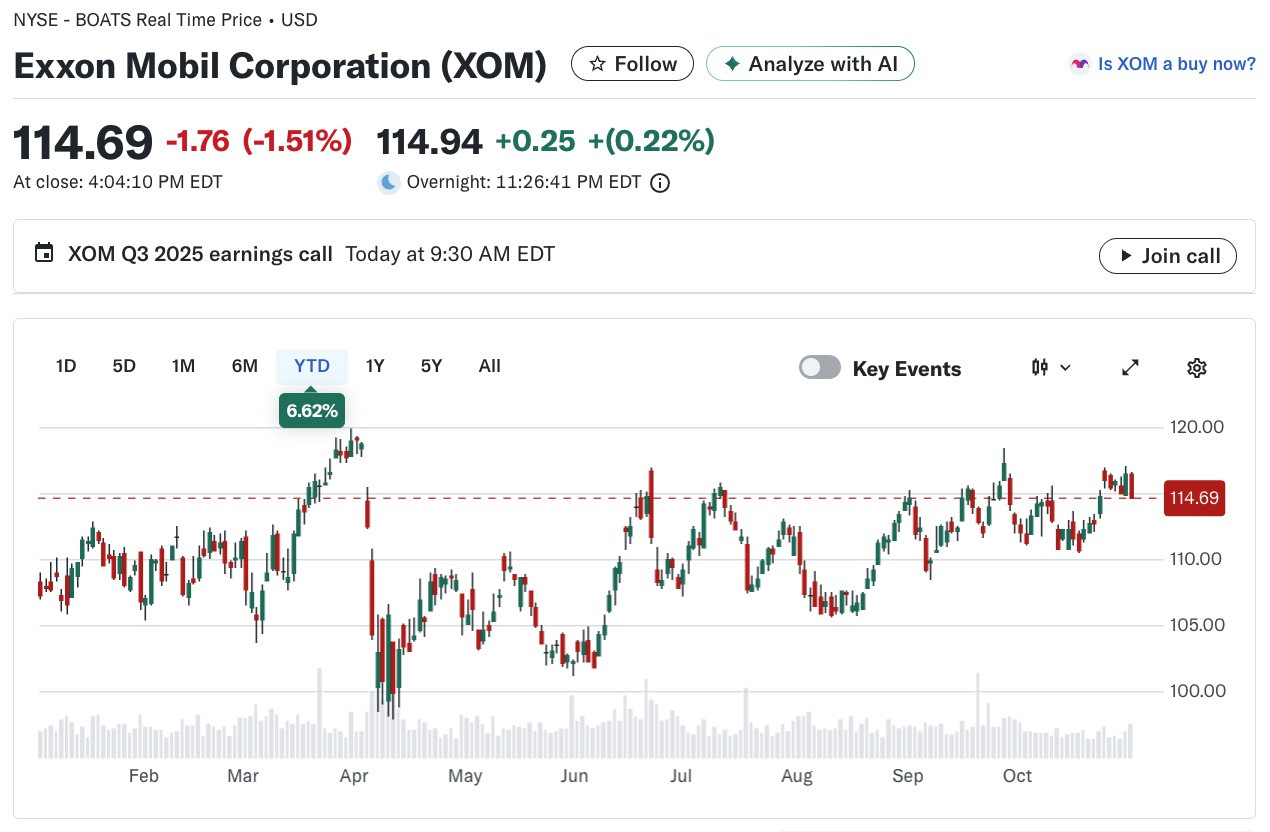The width and height of the screenshot is (1270, 832).
Task: Click the earnings call calendar icon
Action: 43,253
